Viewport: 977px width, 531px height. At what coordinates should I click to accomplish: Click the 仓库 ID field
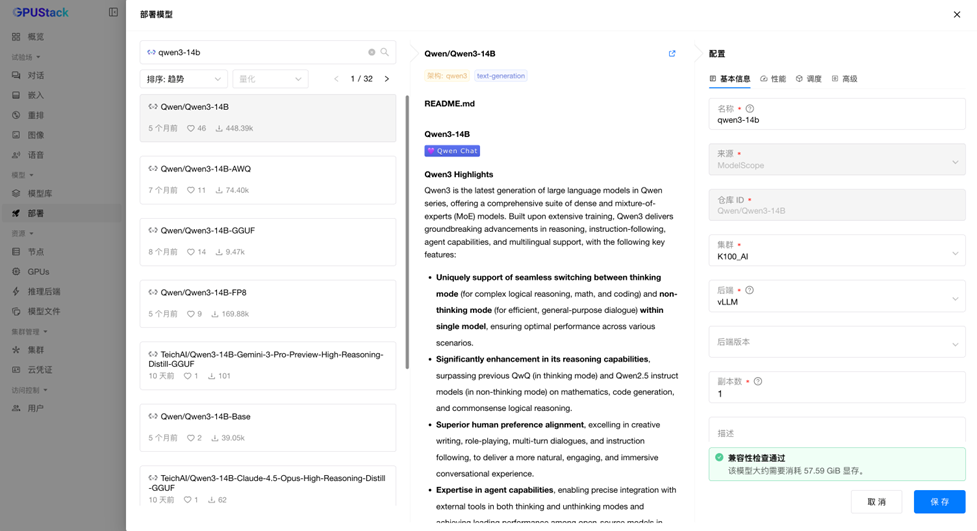pyautogui.click(x=837, y=205)
